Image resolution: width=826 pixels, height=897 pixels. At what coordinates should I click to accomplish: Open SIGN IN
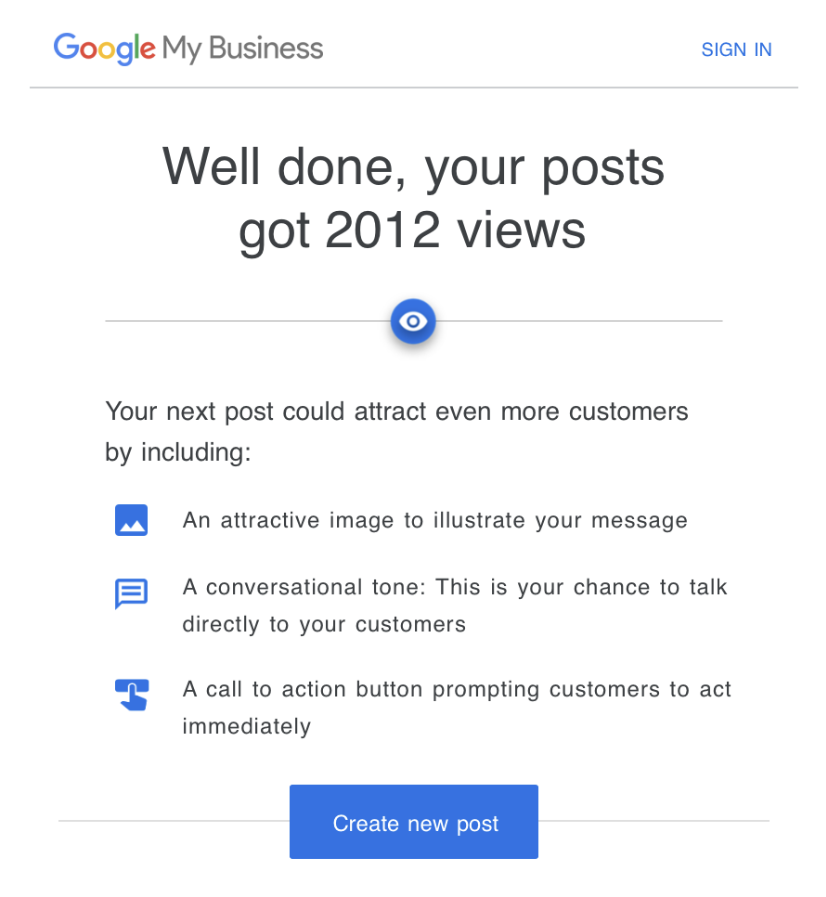tap(737, 49)
